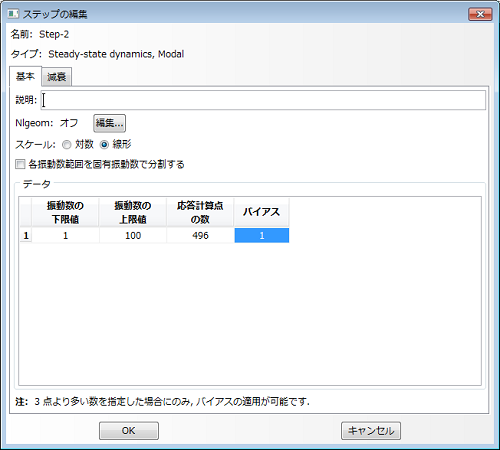Click the バイアス column header
The width and height of the screenshot is (500, 450).
point(262,212)
